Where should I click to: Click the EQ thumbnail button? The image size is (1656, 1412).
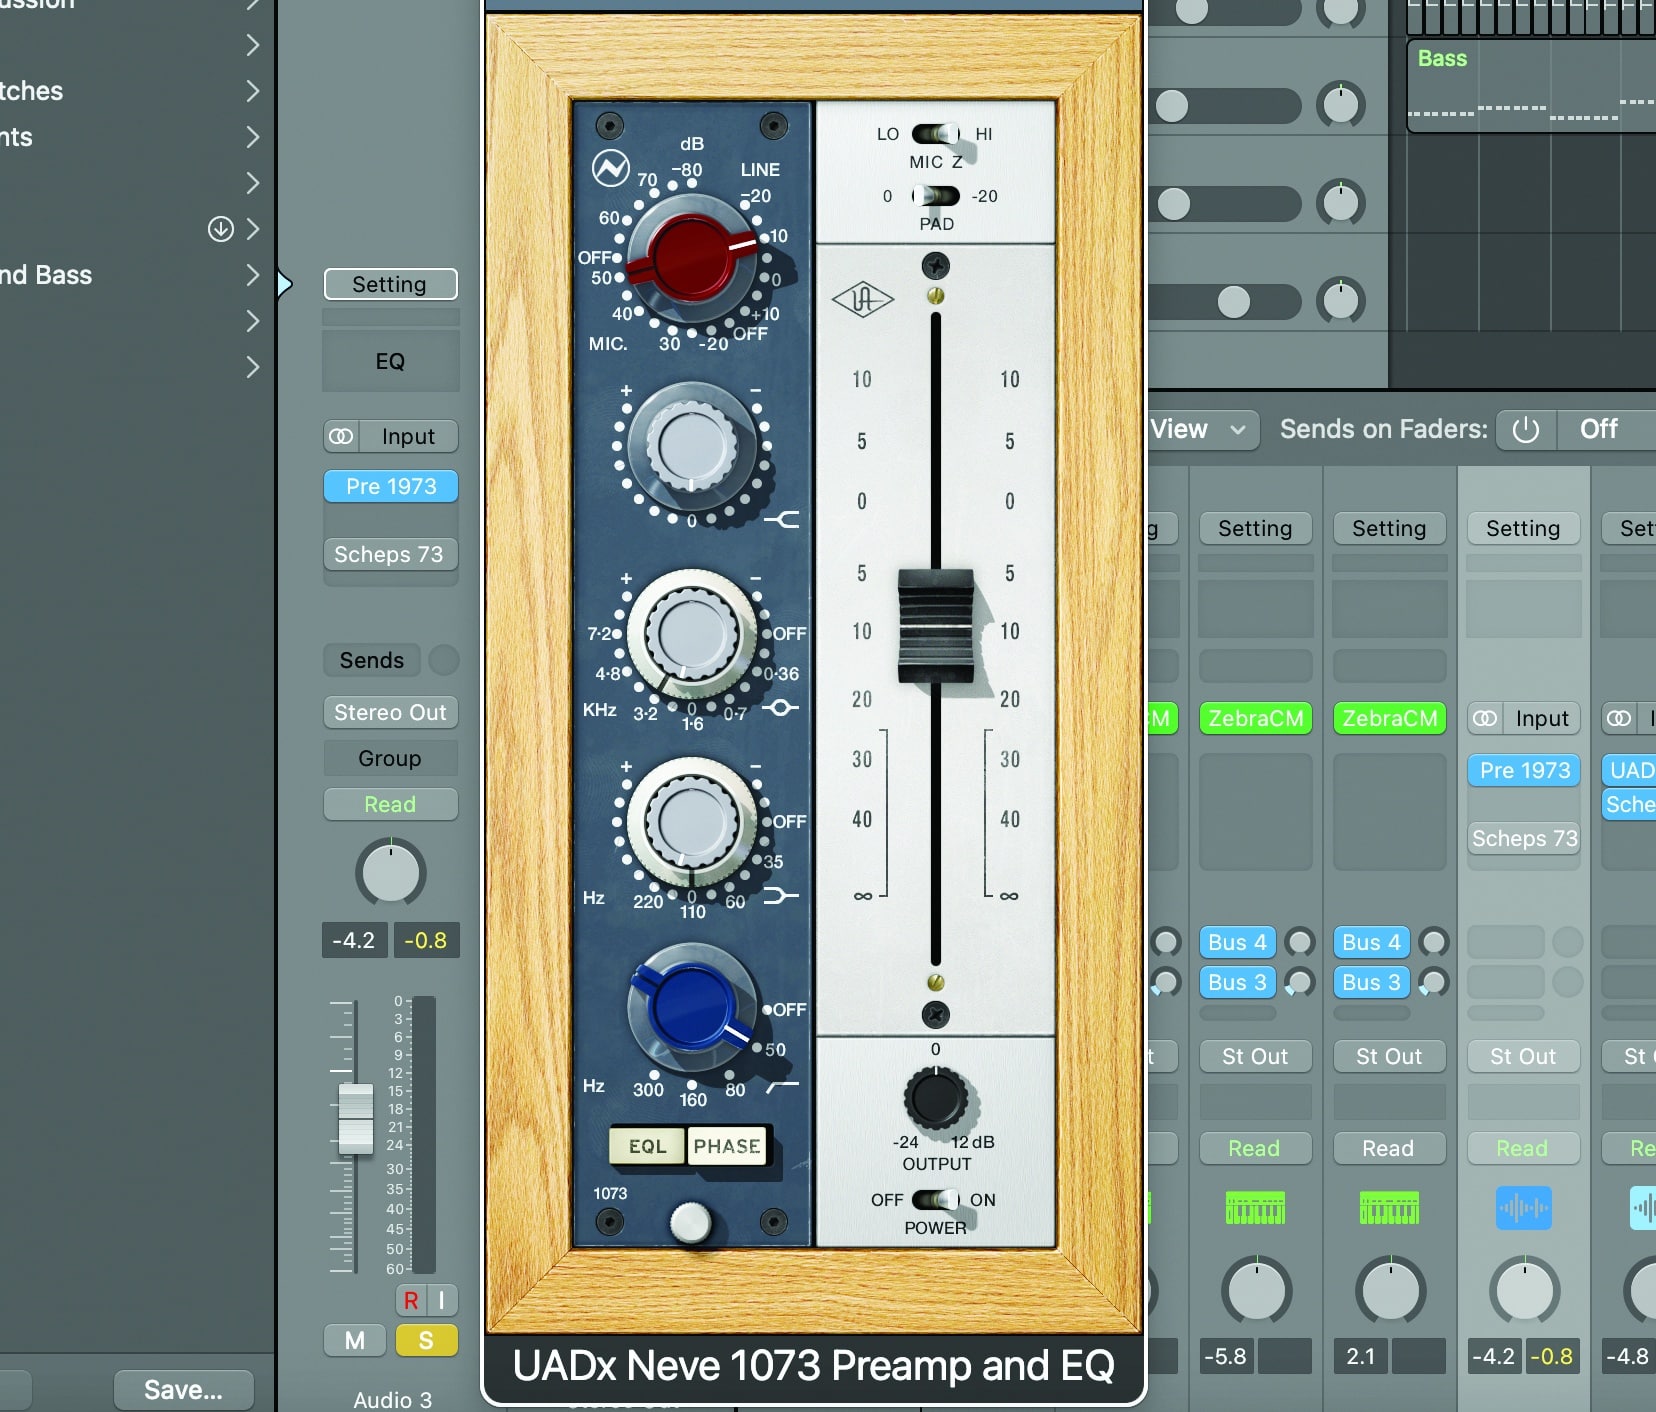(390, 361)
